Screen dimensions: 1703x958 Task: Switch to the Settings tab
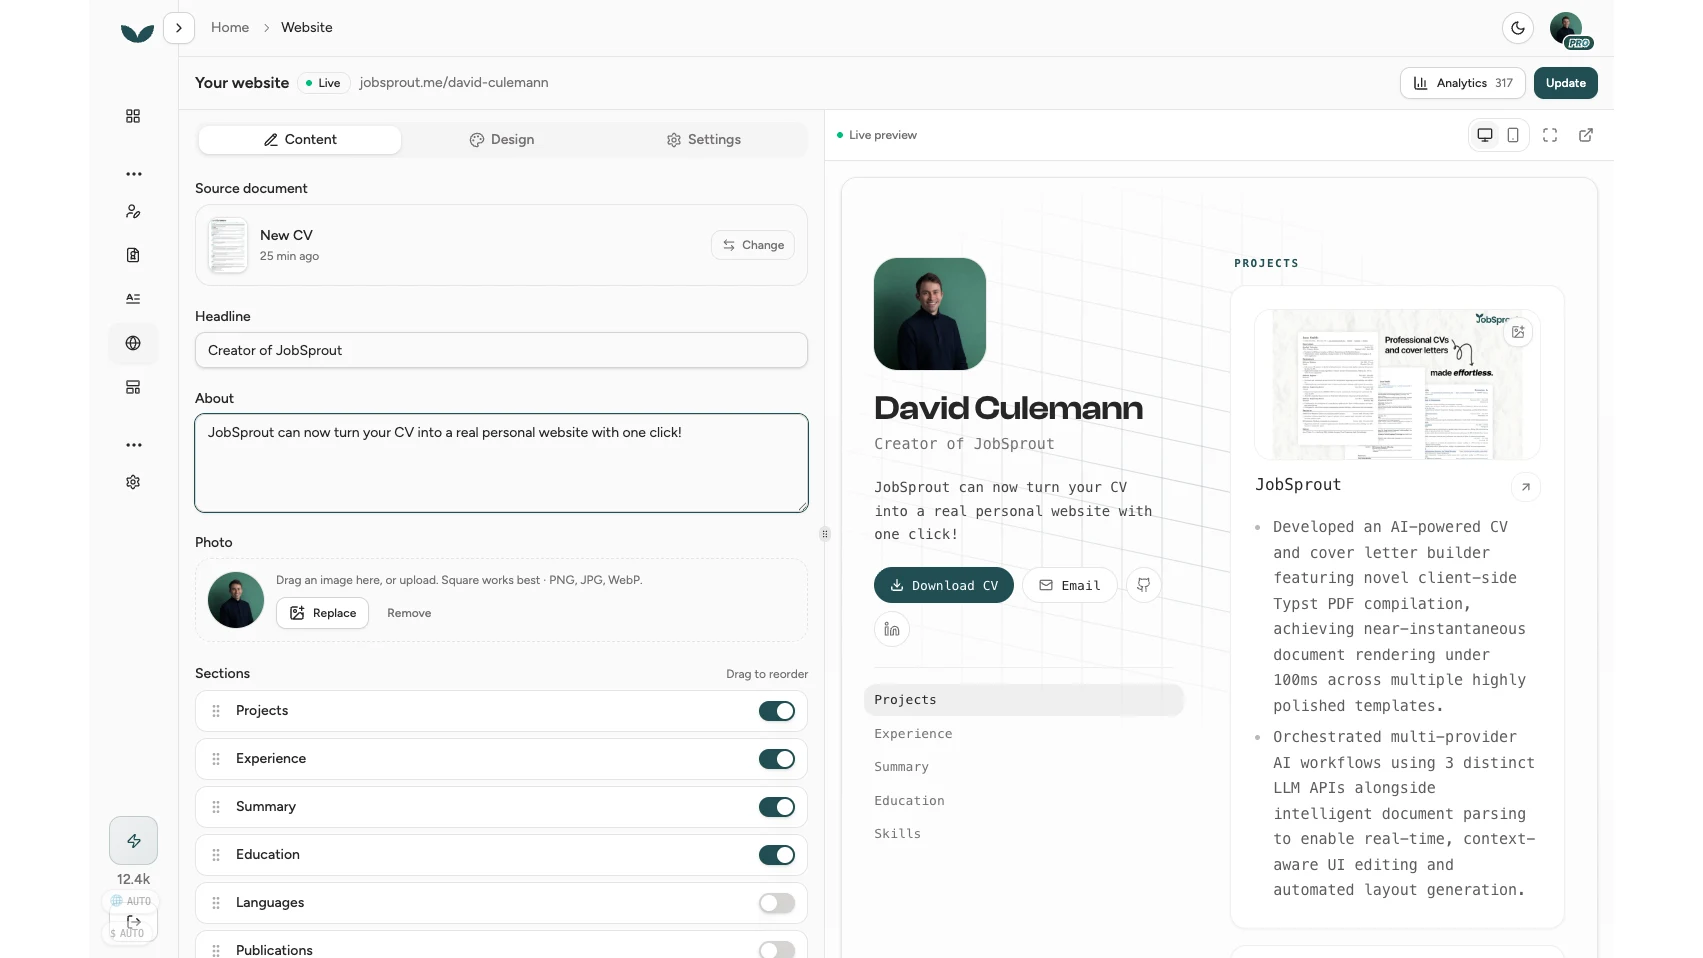704,140
